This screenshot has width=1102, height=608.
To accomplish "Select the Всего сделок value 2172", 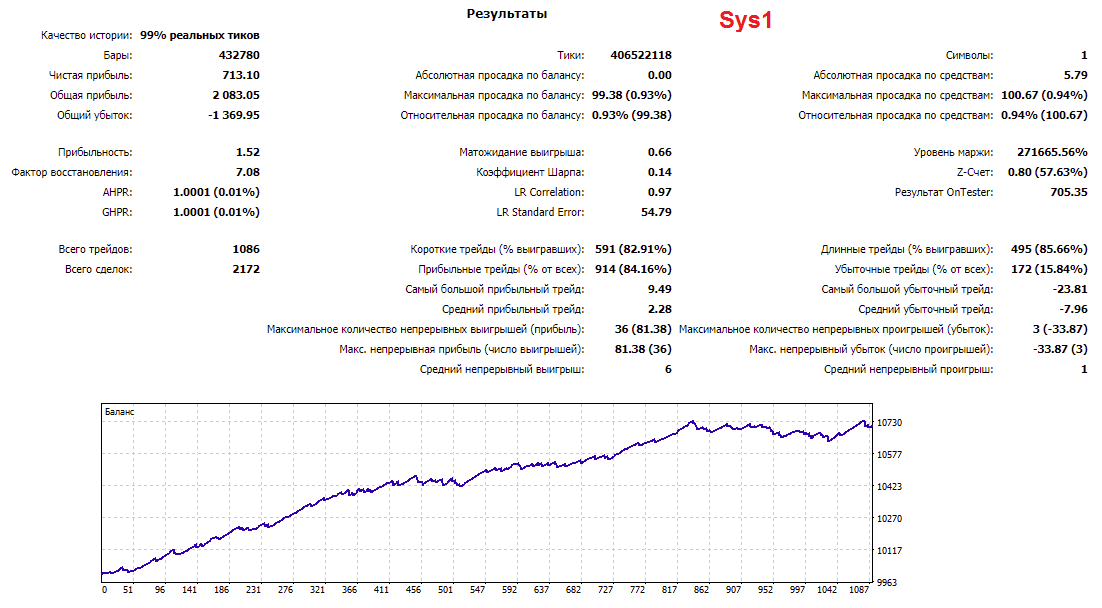I will 246,269.
